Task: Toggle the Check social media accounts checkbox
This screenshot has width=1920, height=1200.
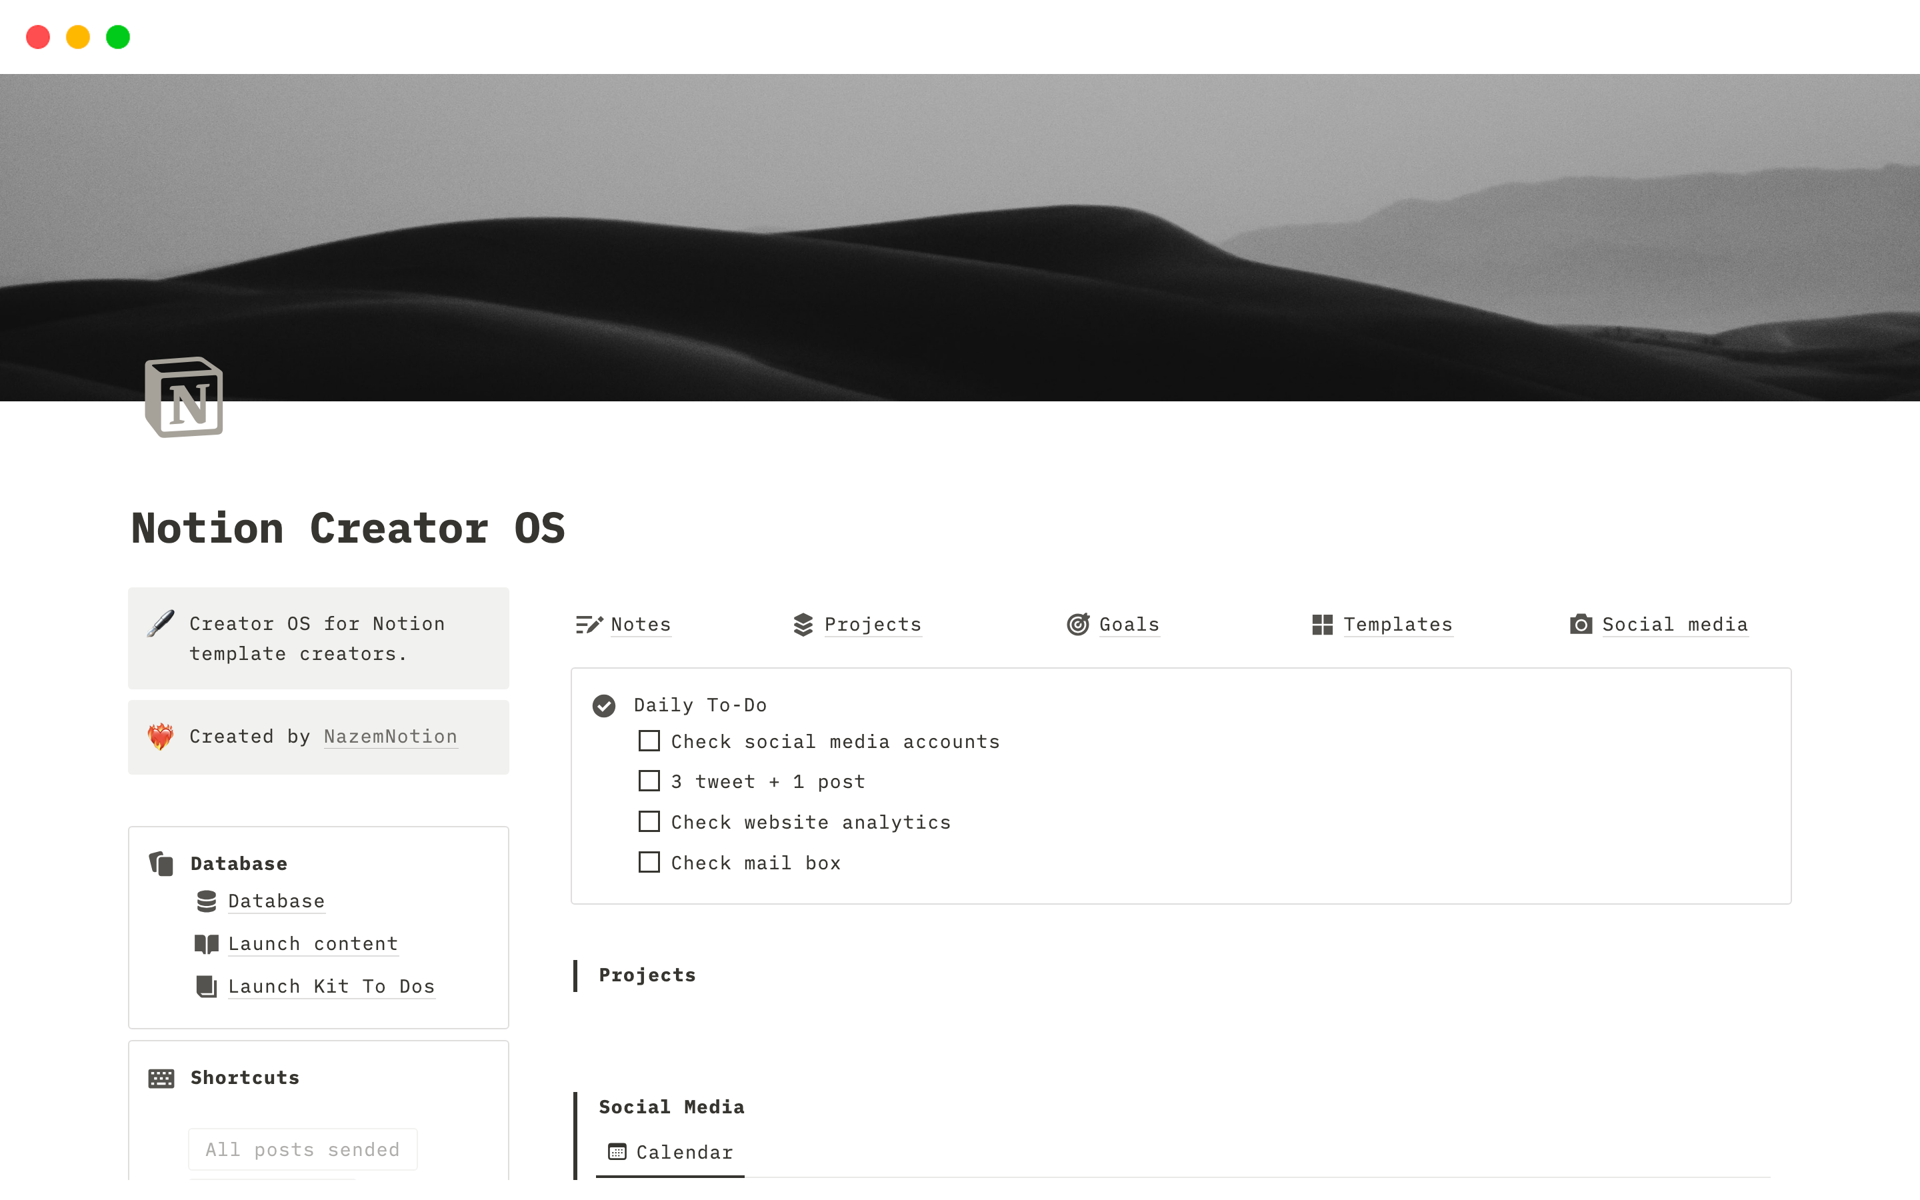Action: (648, 741)
